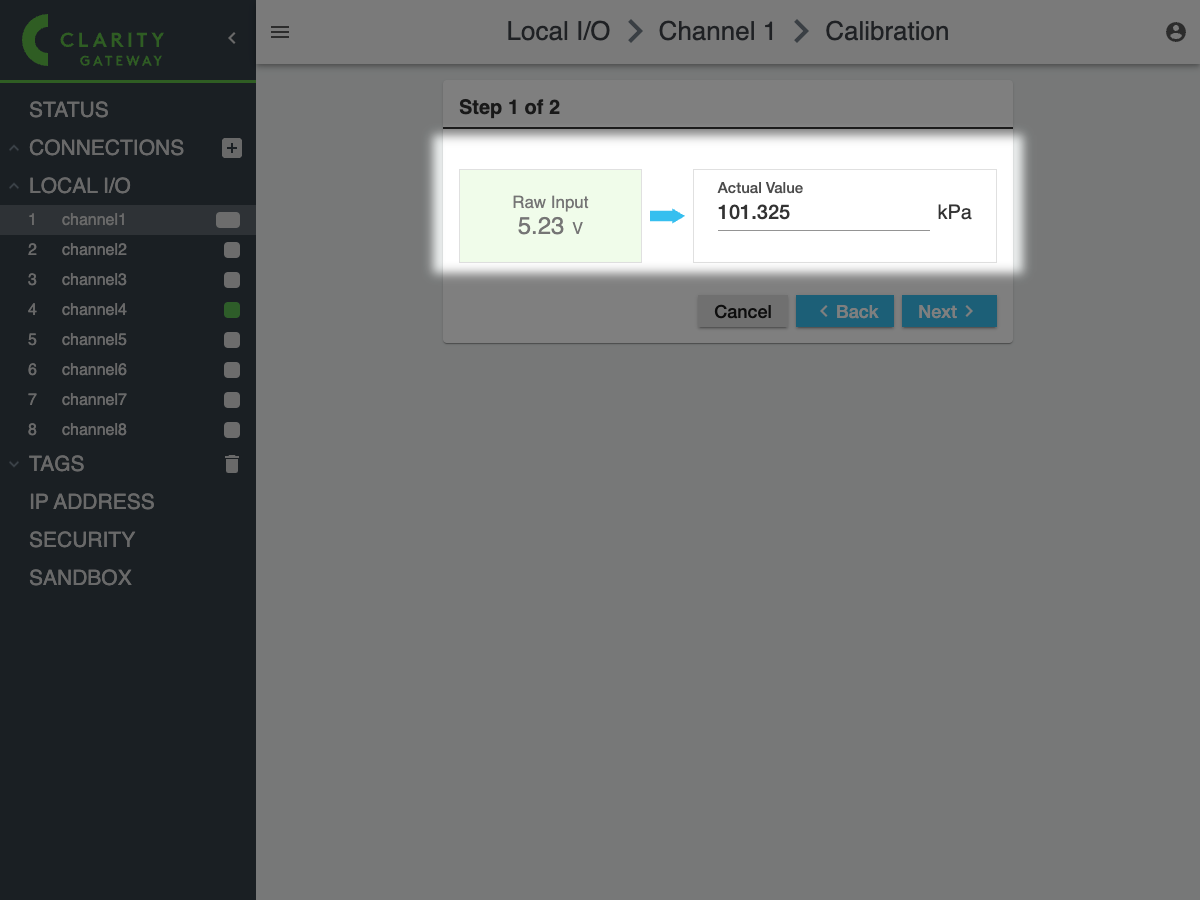The width and height of the screenshot is (1200, 900).
Task: Click the Actual Value input field
Action: coord(822,213)
